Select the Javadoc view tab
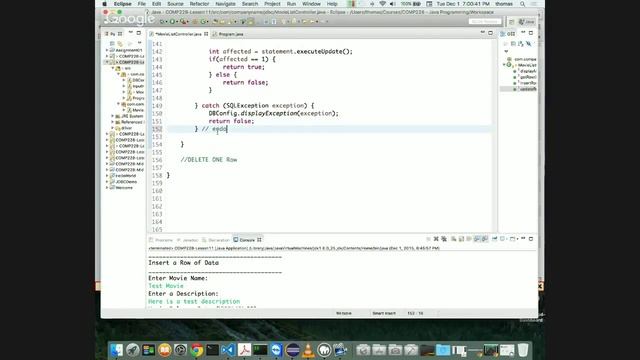 pyautogui.click(x=188, y=240)
